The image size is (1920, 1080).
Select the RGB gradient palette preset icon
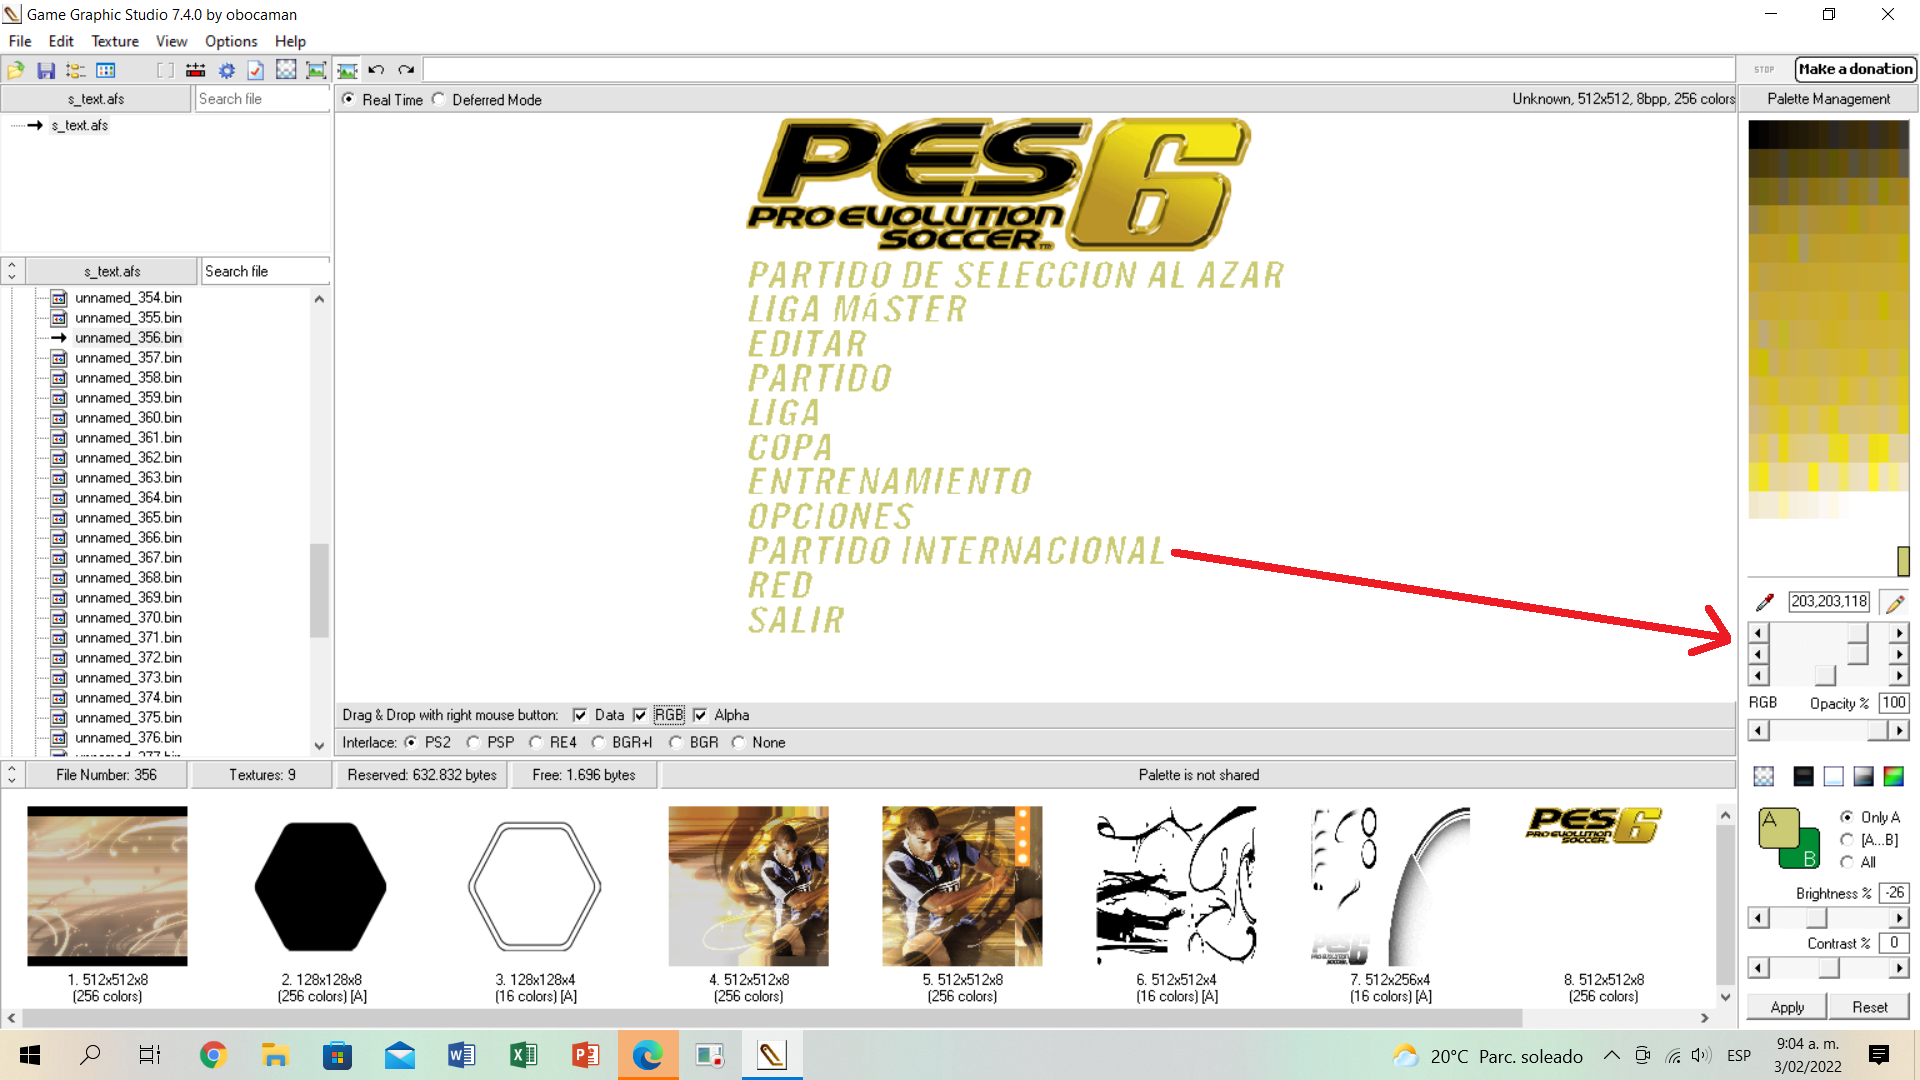1894,776
